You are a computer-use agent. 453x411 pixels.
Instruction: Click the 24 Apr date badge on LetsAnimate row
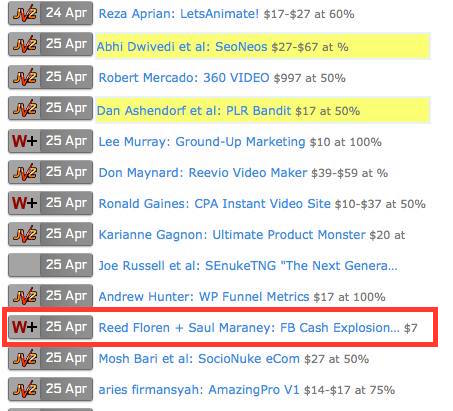[66, 13]
